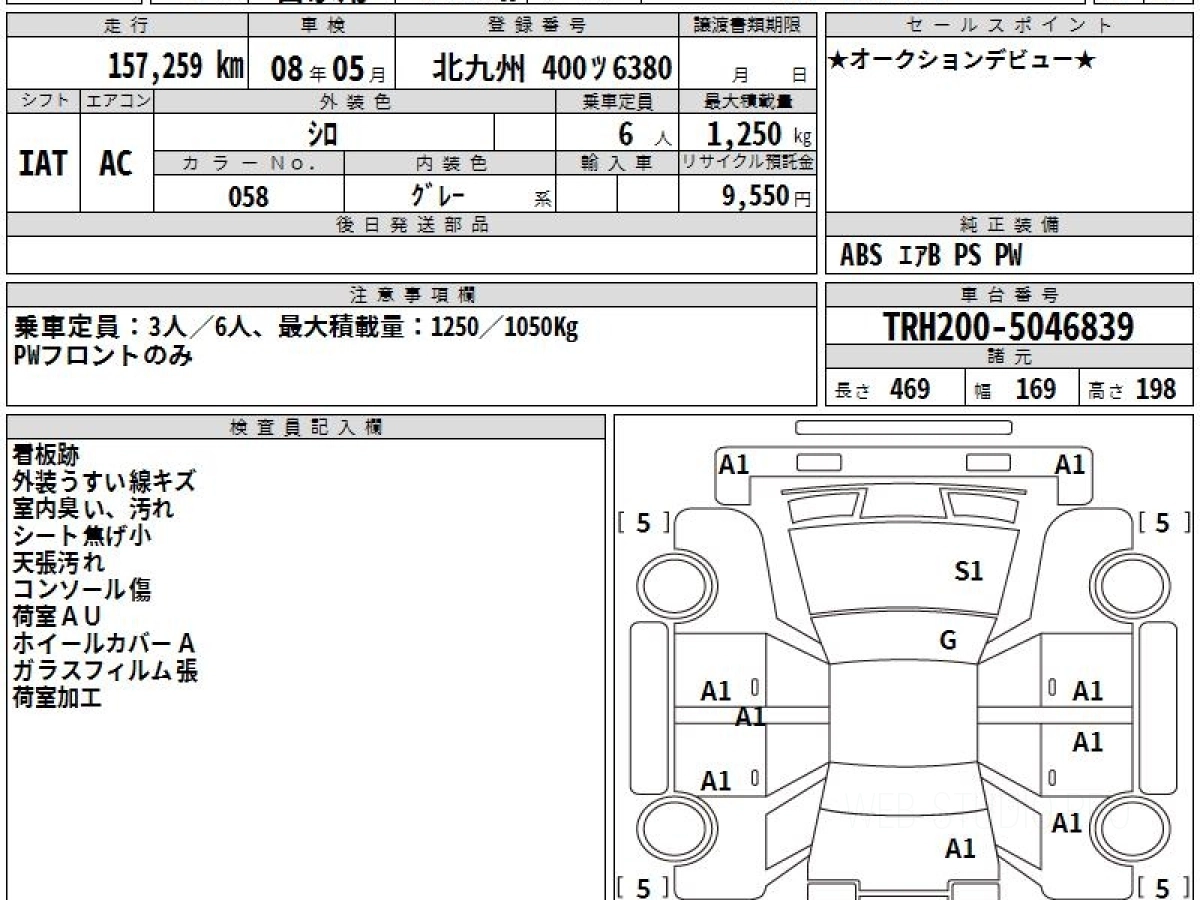
Task: Select the registration number 北九州 400ツ6380
Action: click(552, 68)
